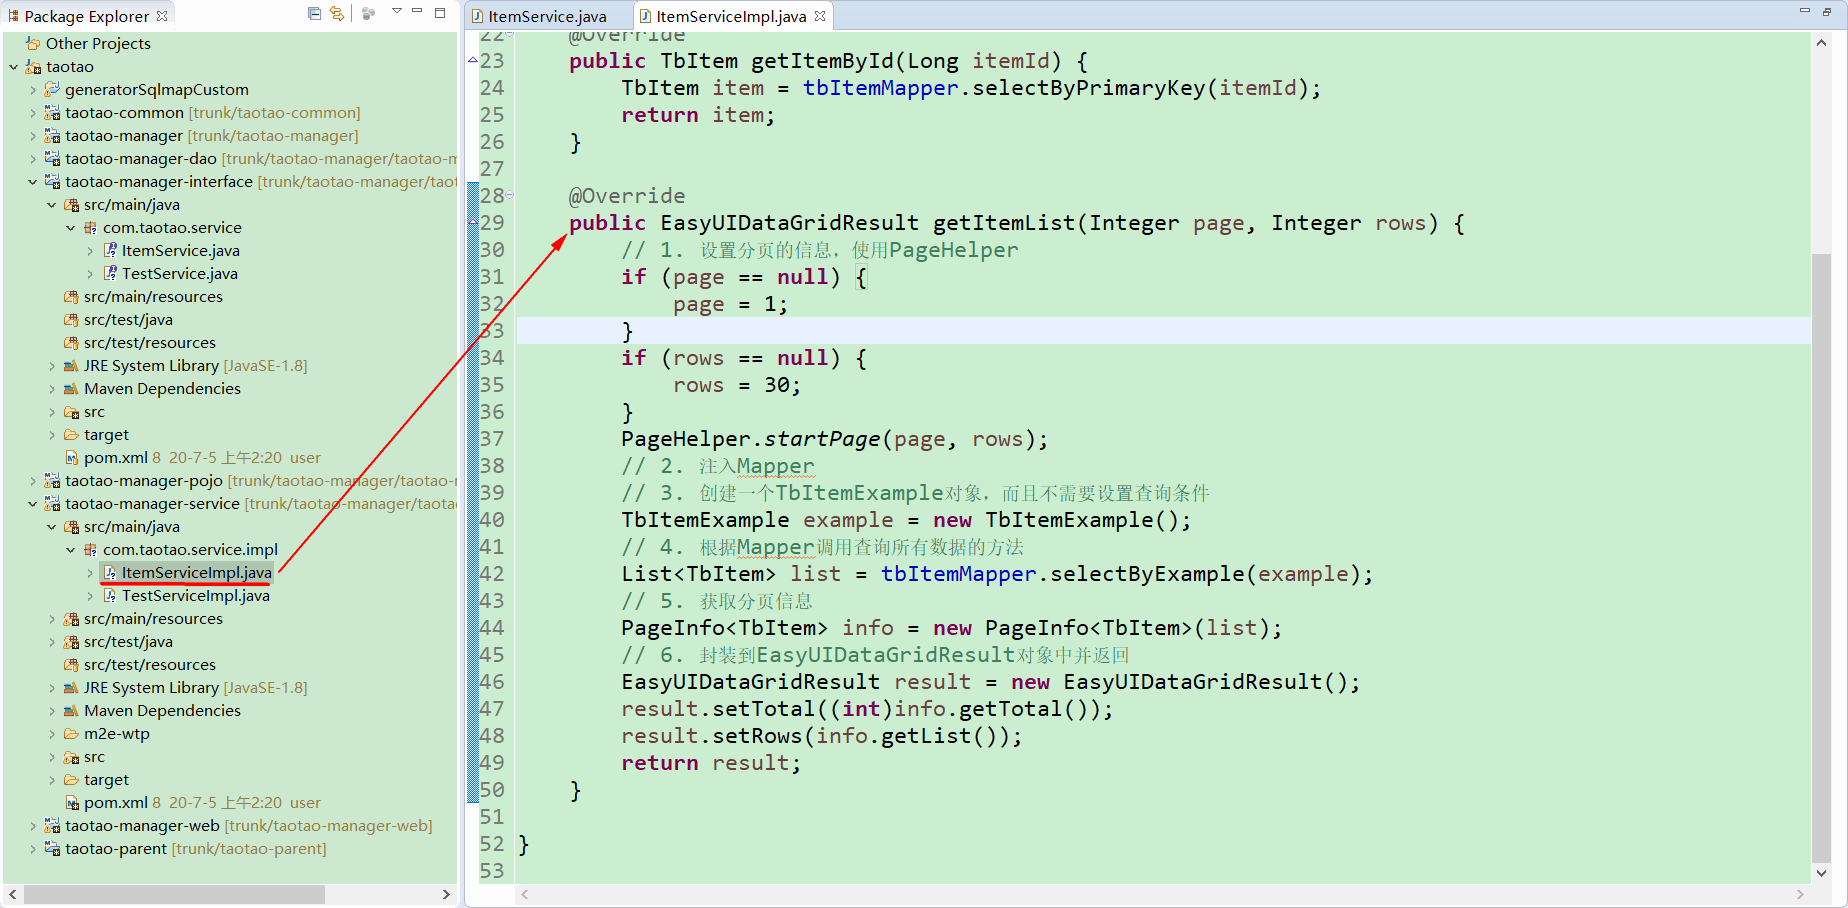Click the tbItemMapper field on line 24
Viewport: 1848px width, 908px height.
click(880, 88)
